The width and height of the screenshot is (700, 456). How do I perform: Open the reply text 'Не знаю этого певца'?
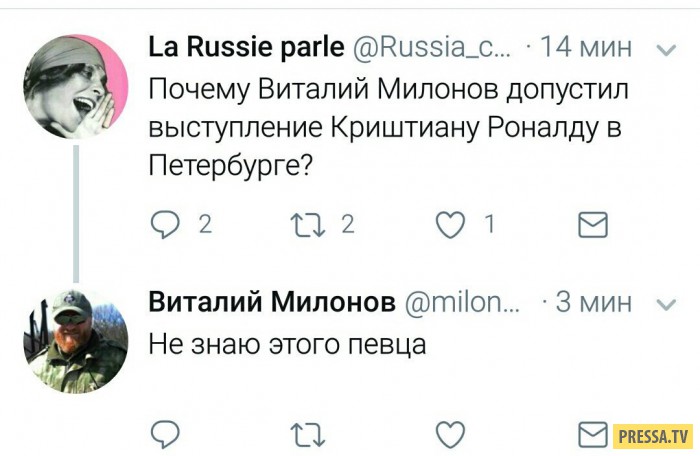287,345
